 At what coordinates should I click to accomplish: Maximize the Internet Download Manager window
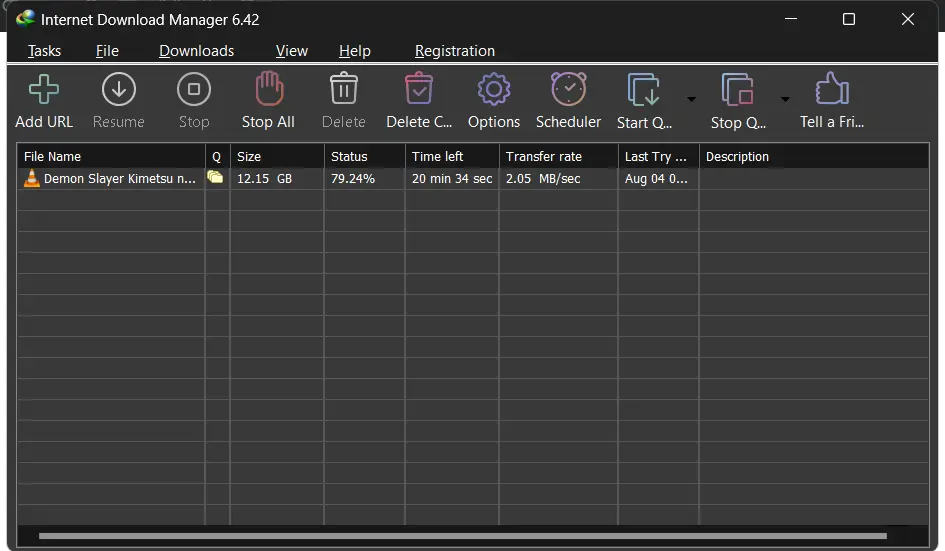[x=849, y=19]
